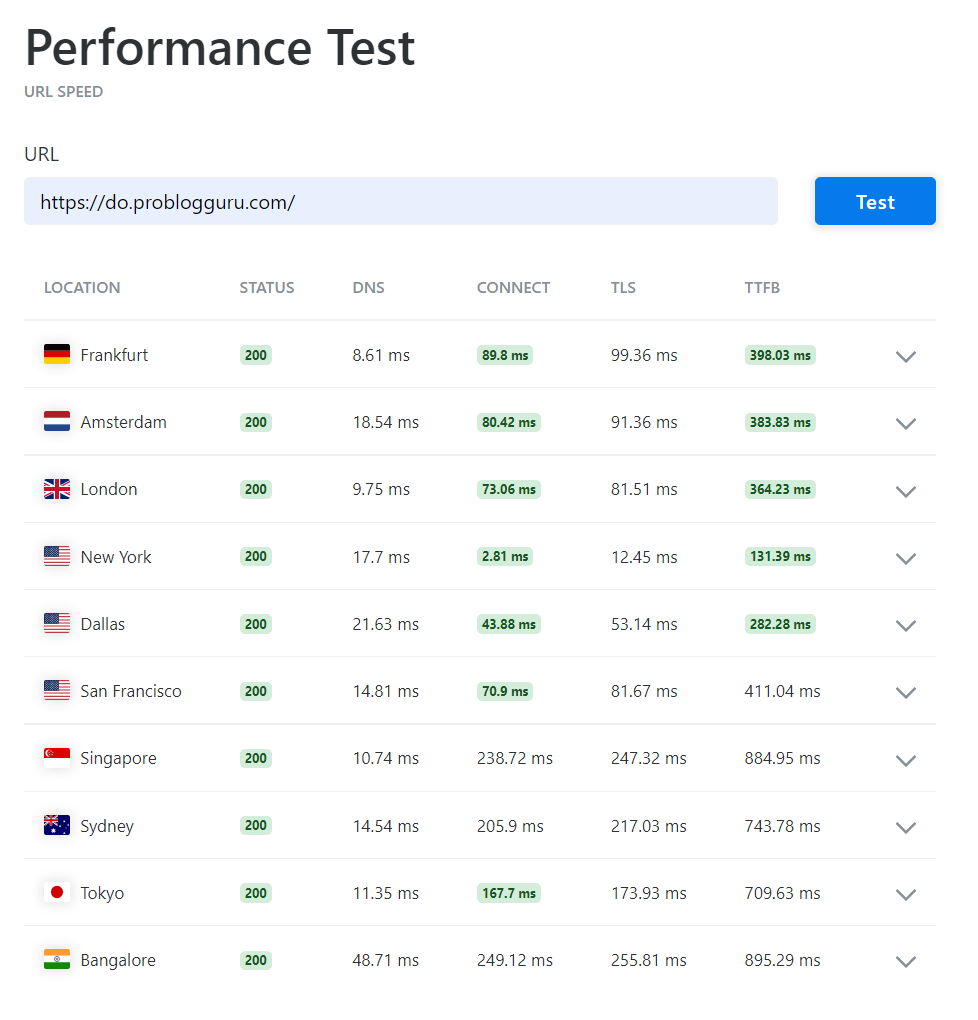The width and height of the screenshot is (978, 1020).
Task: Open the San Francisco row chevron
Action: (906, 692)
